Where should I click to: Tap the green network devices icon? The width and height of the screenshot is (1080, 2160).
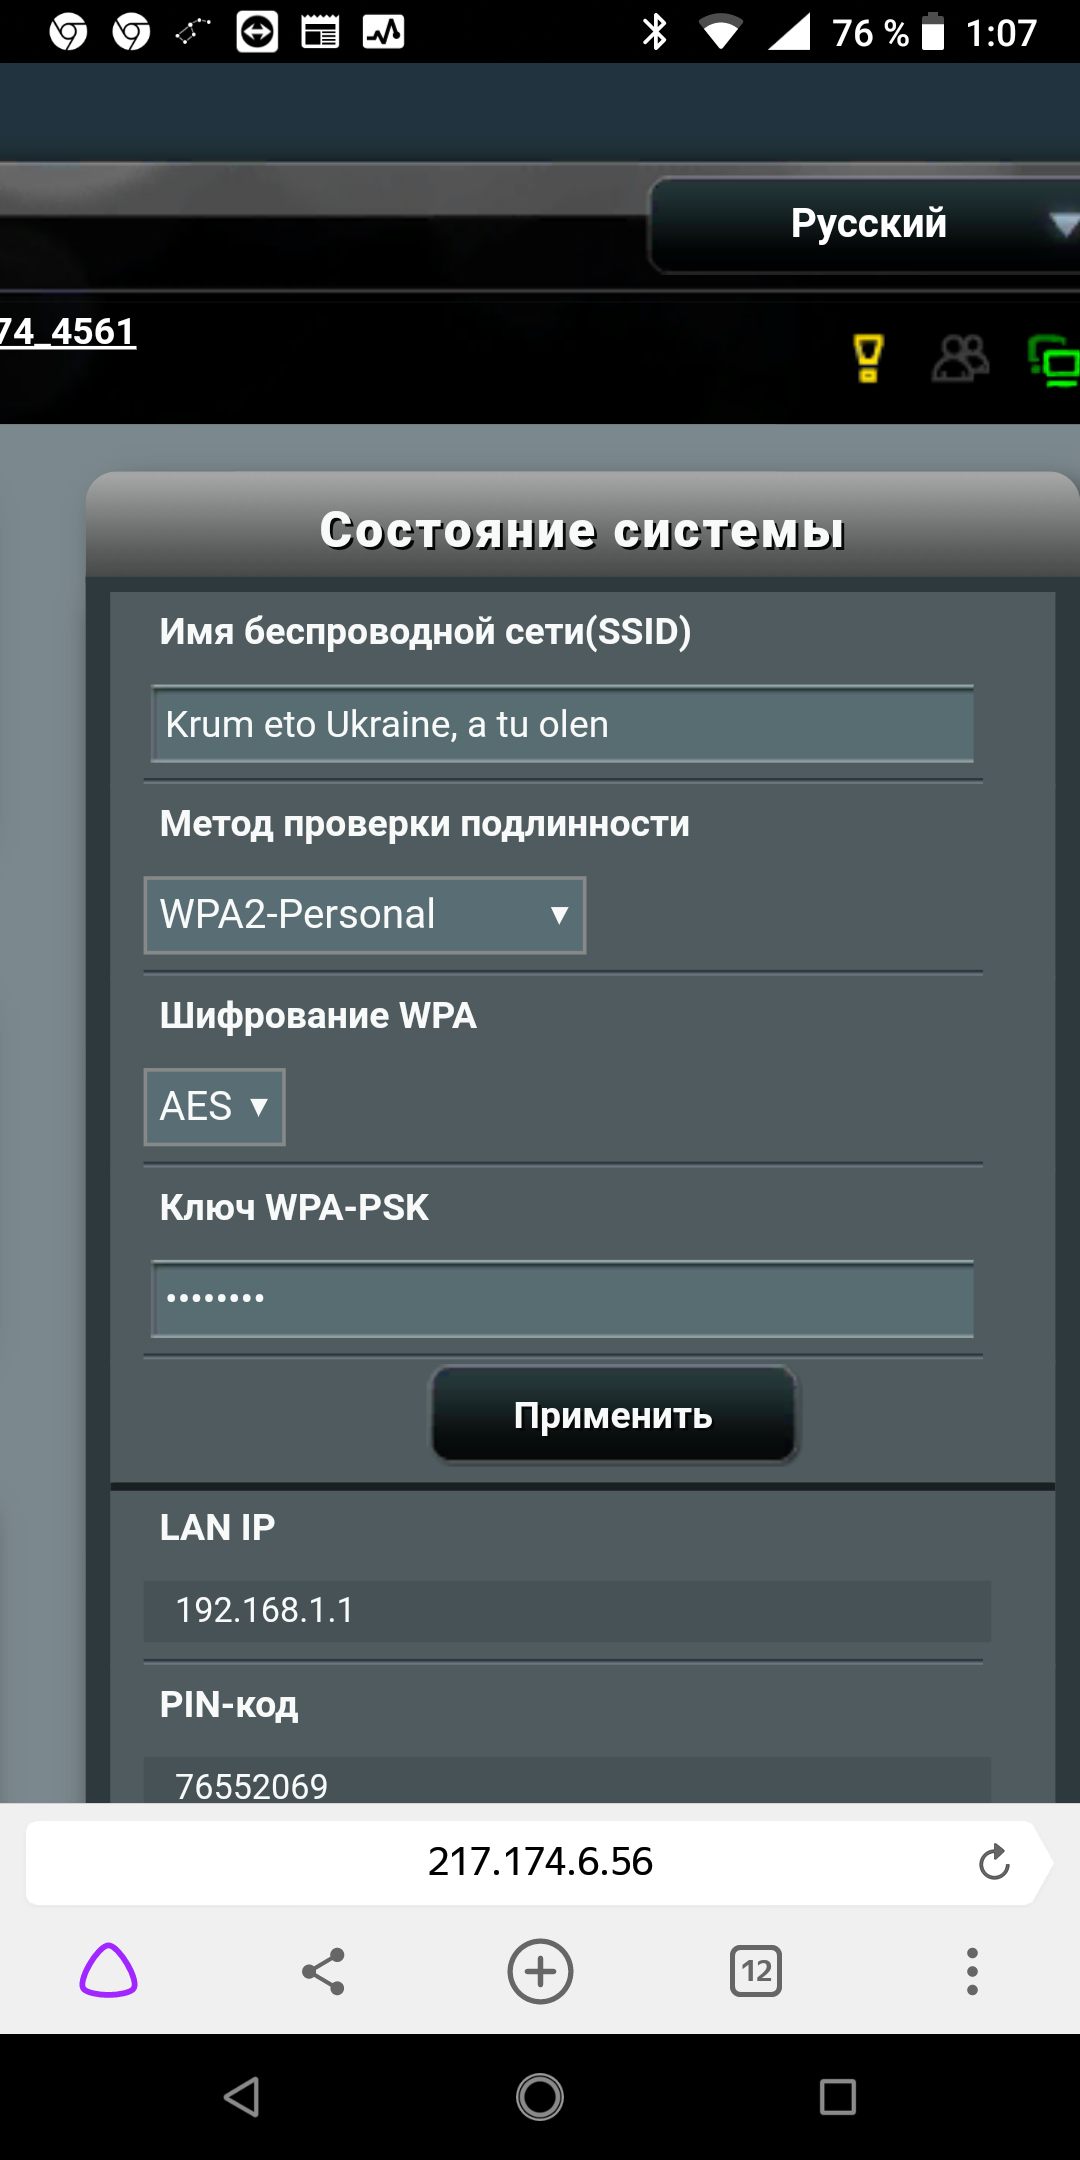[x=1054, y=360]
